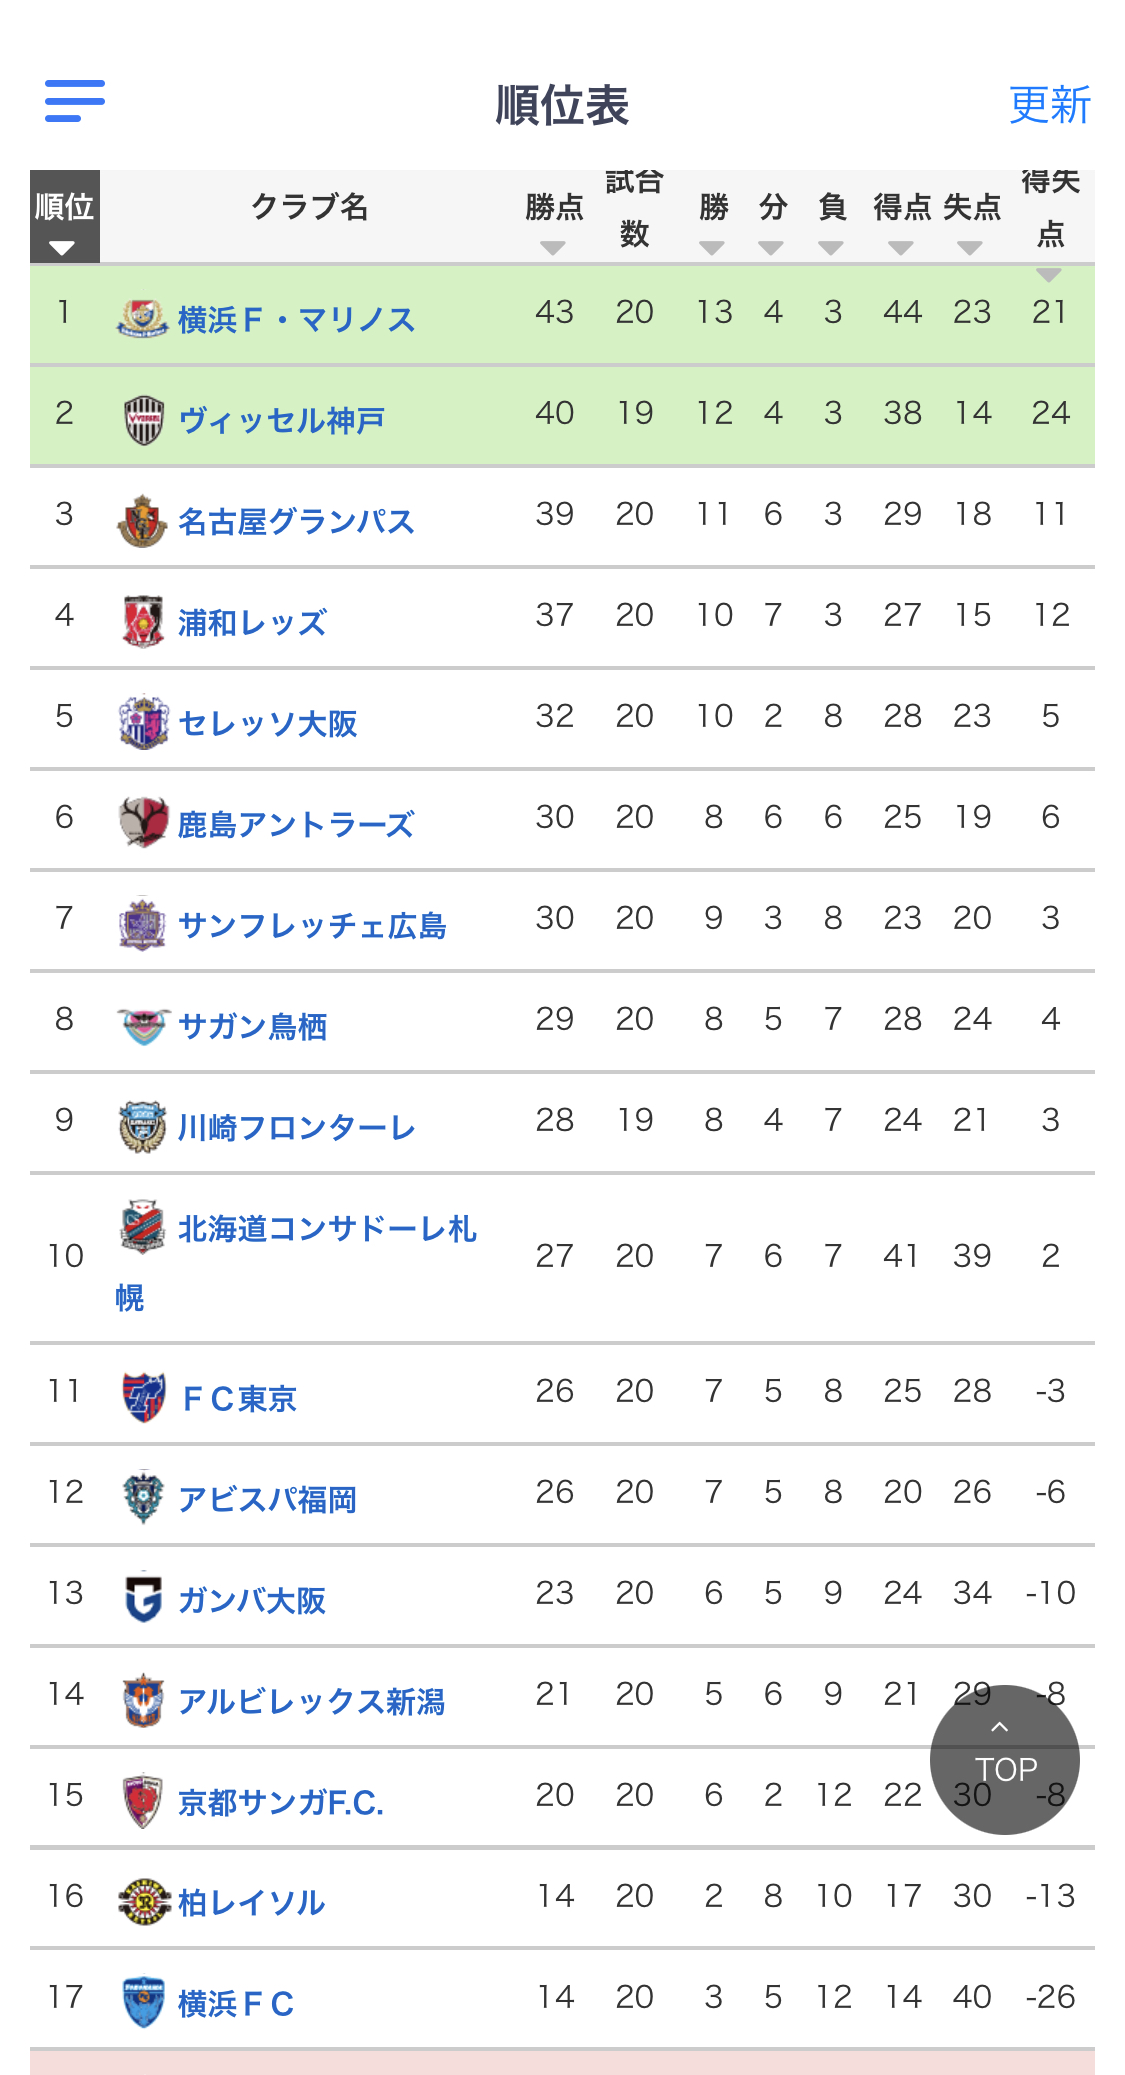Screen dimensions: 1125x2075
Task: Click the FC Tokyo crest icon
Action: point(143,1397)
